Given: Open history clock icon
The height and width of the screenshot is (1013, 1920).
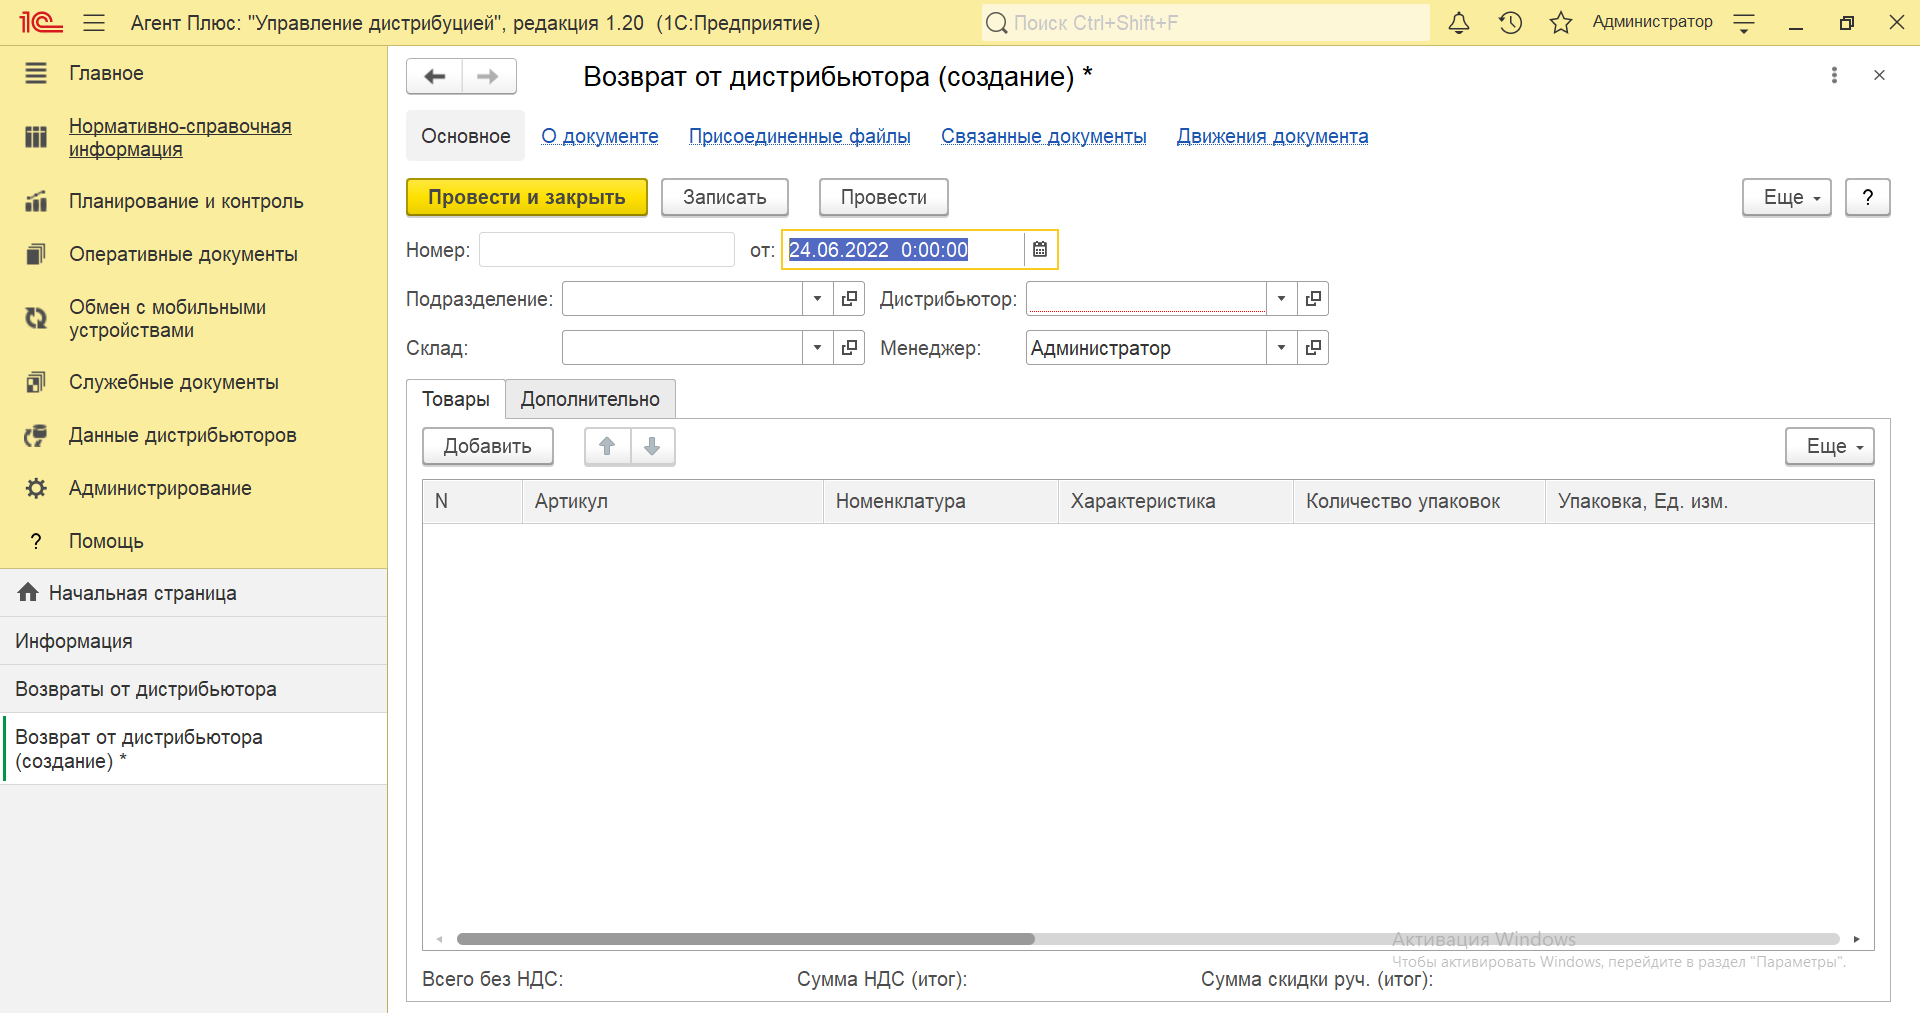Looking at the screenshot, I should [x=1510, y=22].
